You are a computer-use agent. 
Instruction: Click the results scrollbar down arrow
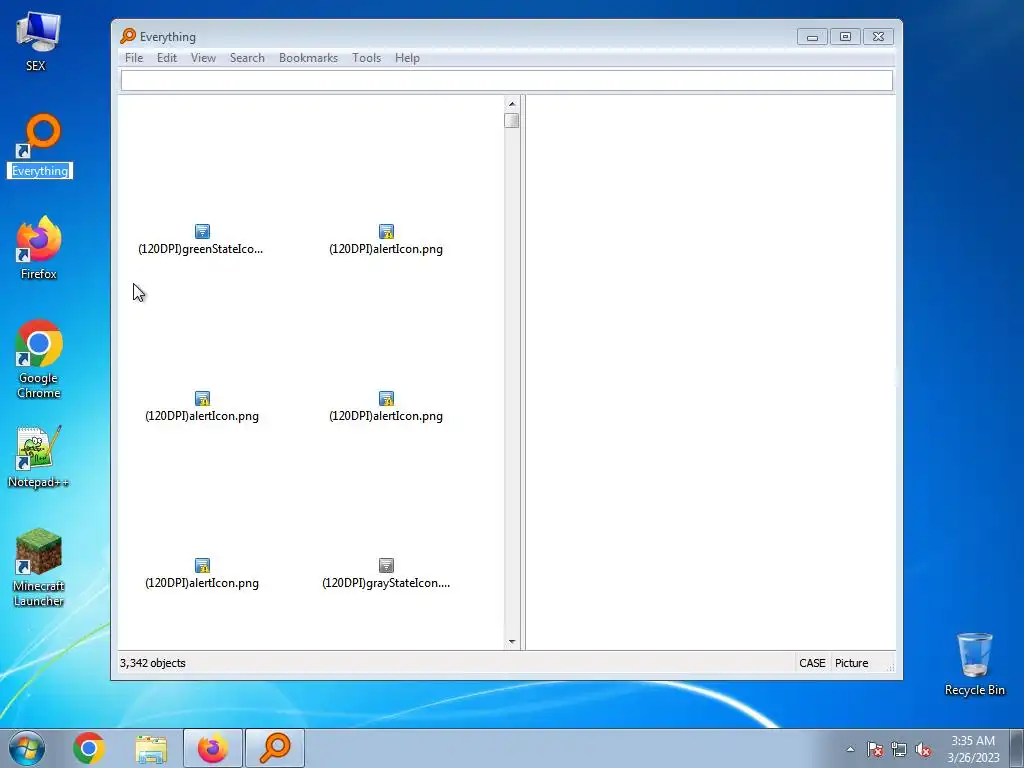(x=512, y=641)
